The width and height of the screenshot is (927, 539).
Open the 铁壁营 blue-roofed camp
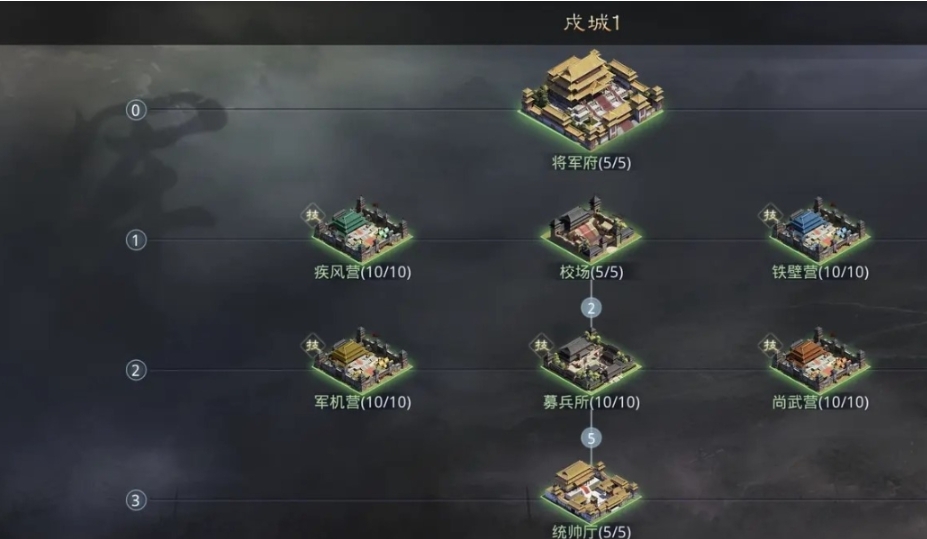click(820, 231)
